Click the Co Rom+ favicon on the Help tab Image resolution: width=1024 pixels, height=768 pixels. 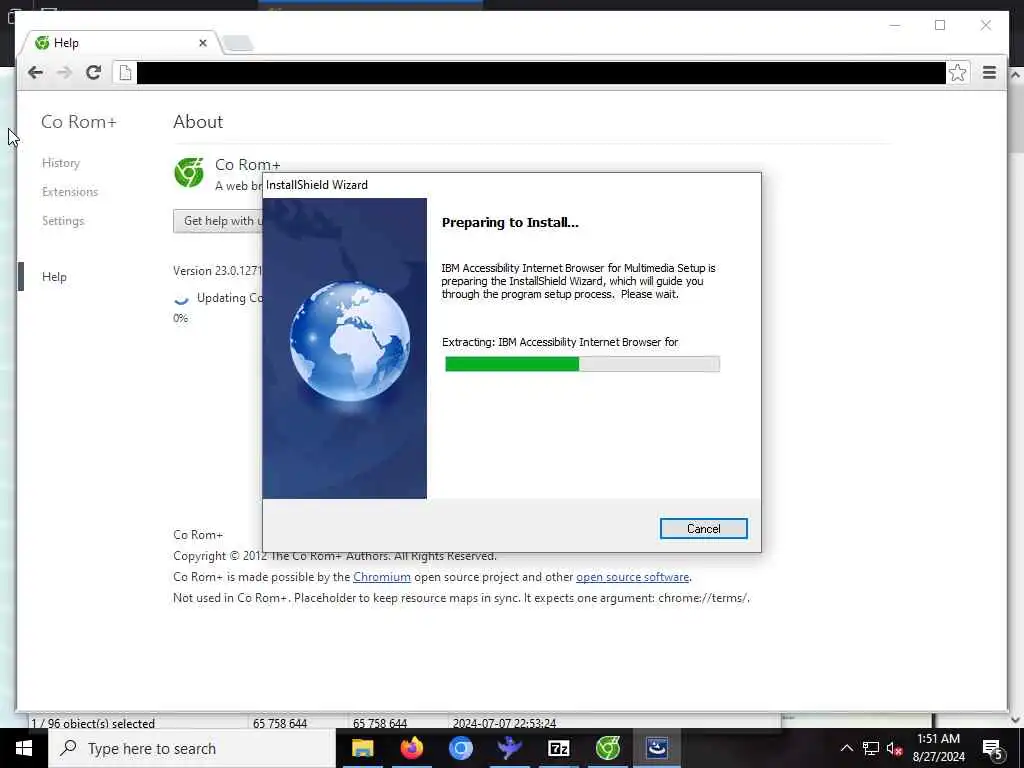42,43
